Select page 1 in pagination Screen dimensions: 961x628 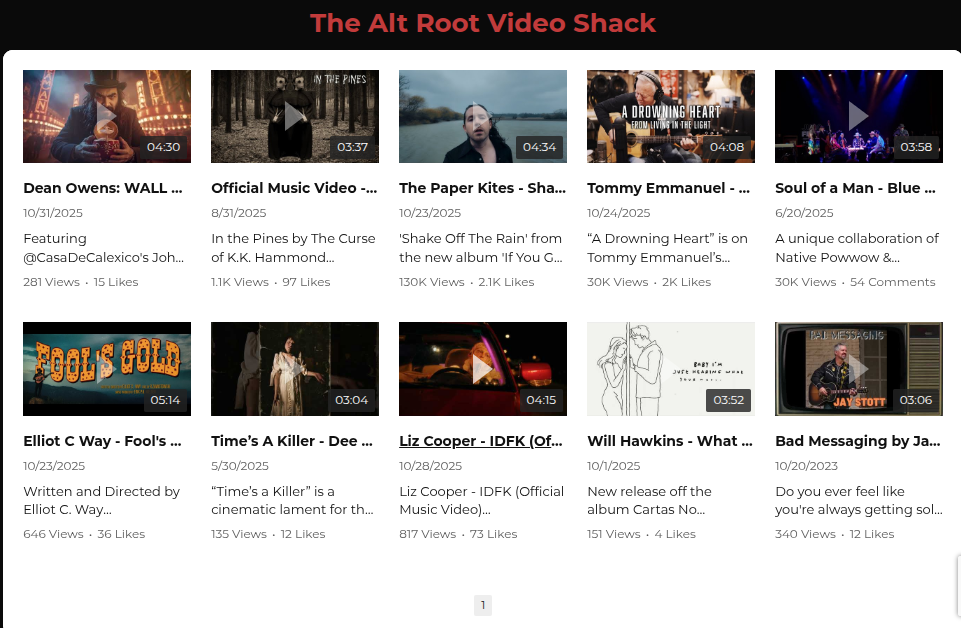pyautogui.click(x=483, y=605)
